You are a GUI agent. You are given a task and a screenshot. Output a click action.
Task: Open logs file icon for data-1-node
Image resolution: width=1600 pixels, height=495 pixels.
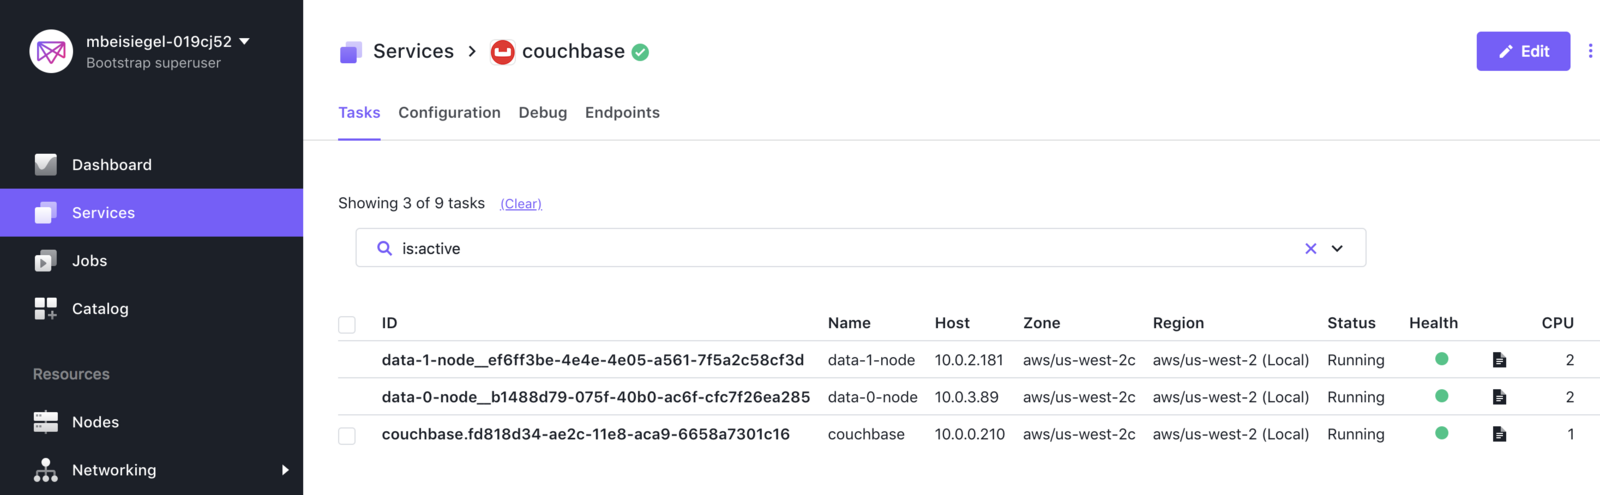click(x=1499, y=360)
